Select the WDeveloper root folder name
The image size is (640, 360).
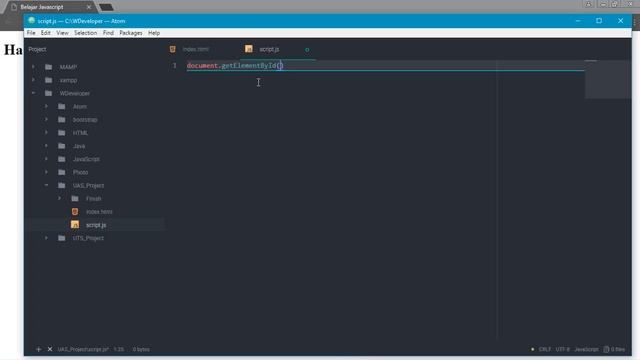pos(75,93)
